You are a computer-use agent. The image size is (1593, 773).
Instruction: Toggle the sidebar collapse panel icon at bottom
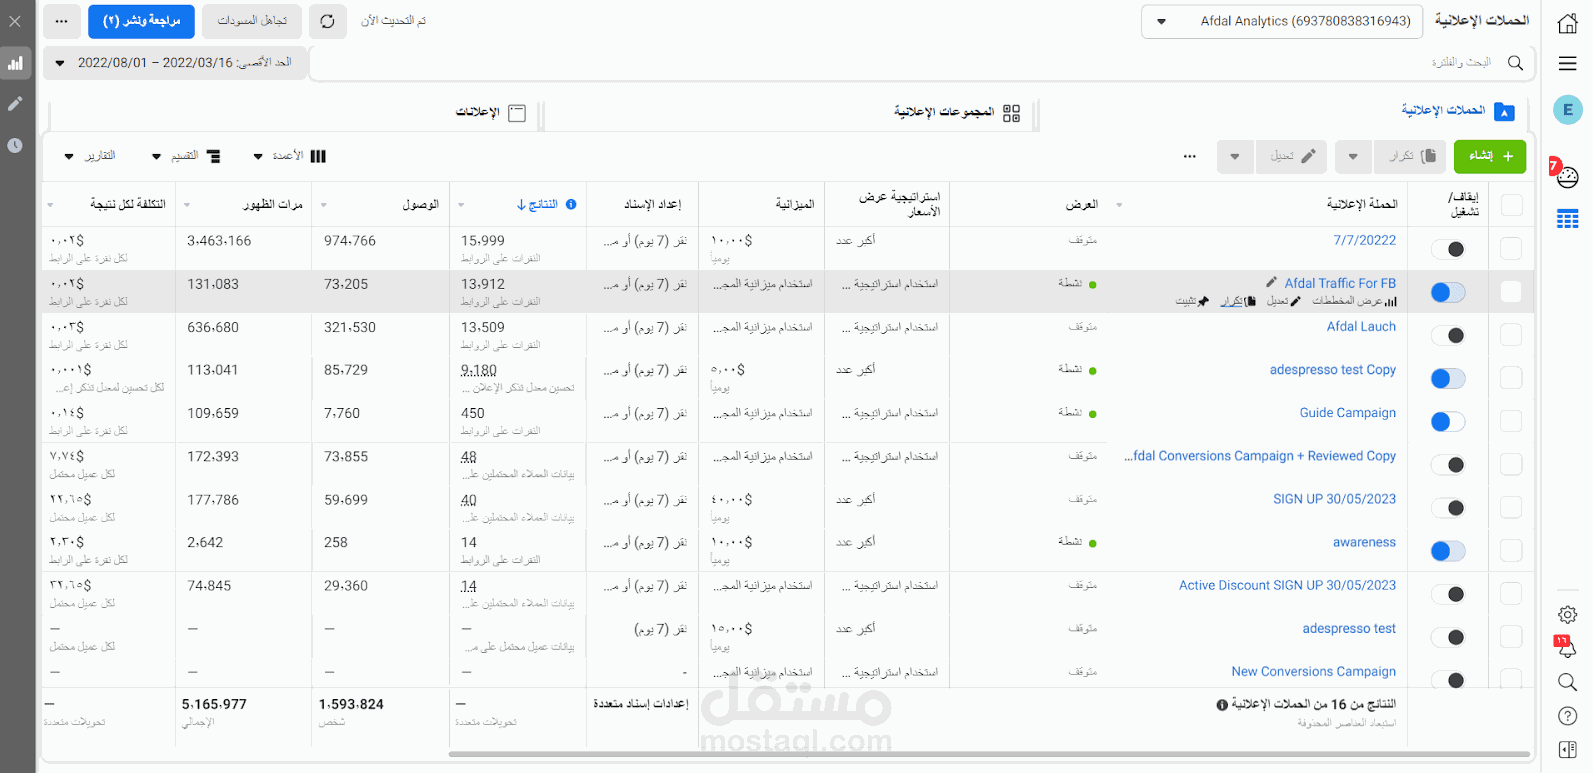pyautogui.click(x=1567, y=749)
